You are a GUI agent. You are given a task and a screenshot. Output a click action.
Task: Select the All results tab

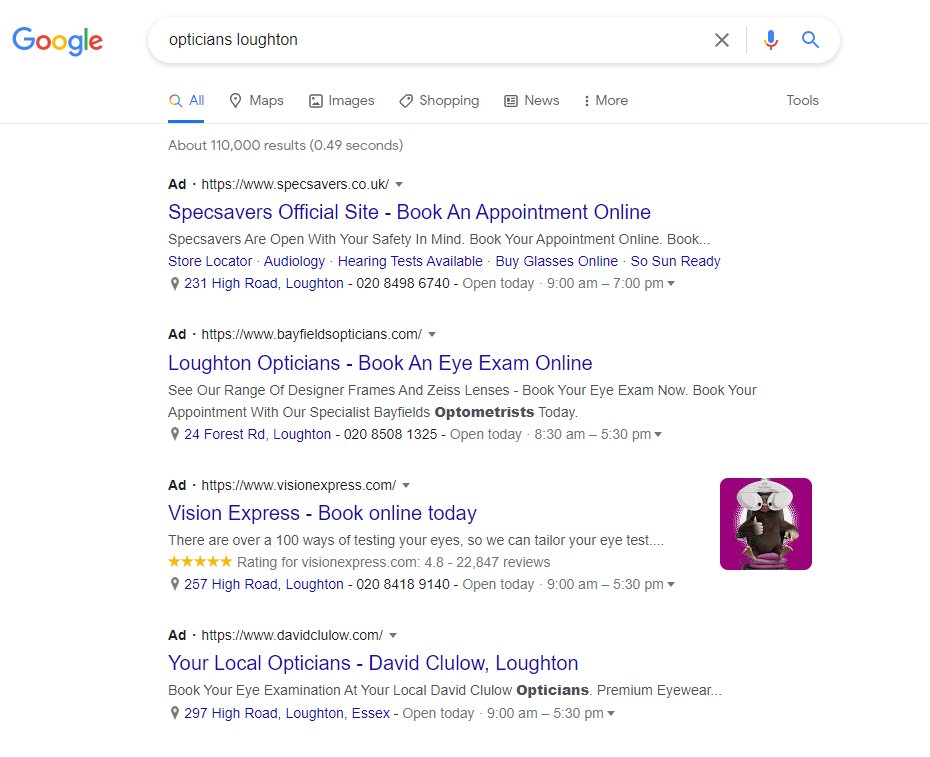click(x=186, y=101)
